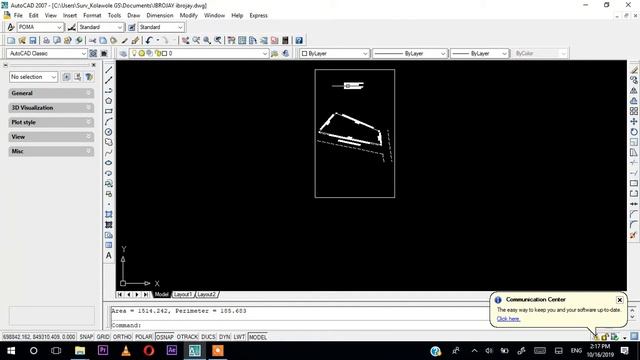Toggle GRID display in status bar
This screenshot has height=360, width=640.
tap(103, 337)
